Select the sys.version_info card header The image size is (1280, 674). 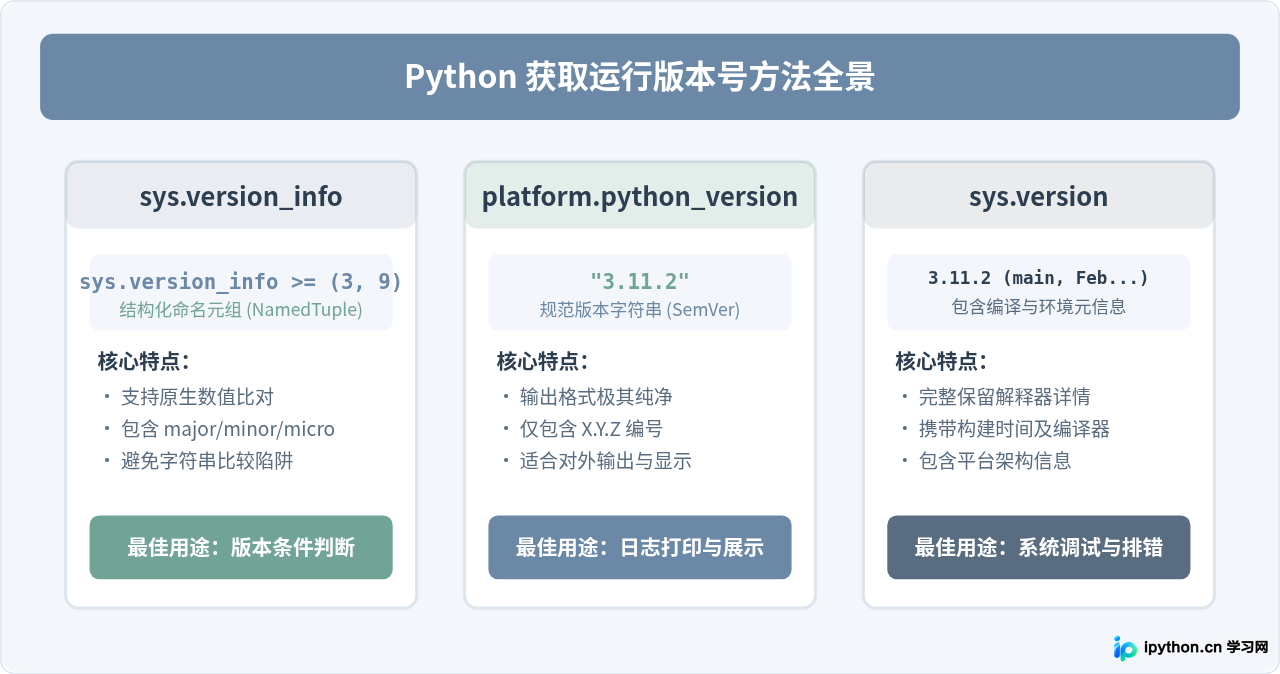[241, 196]
